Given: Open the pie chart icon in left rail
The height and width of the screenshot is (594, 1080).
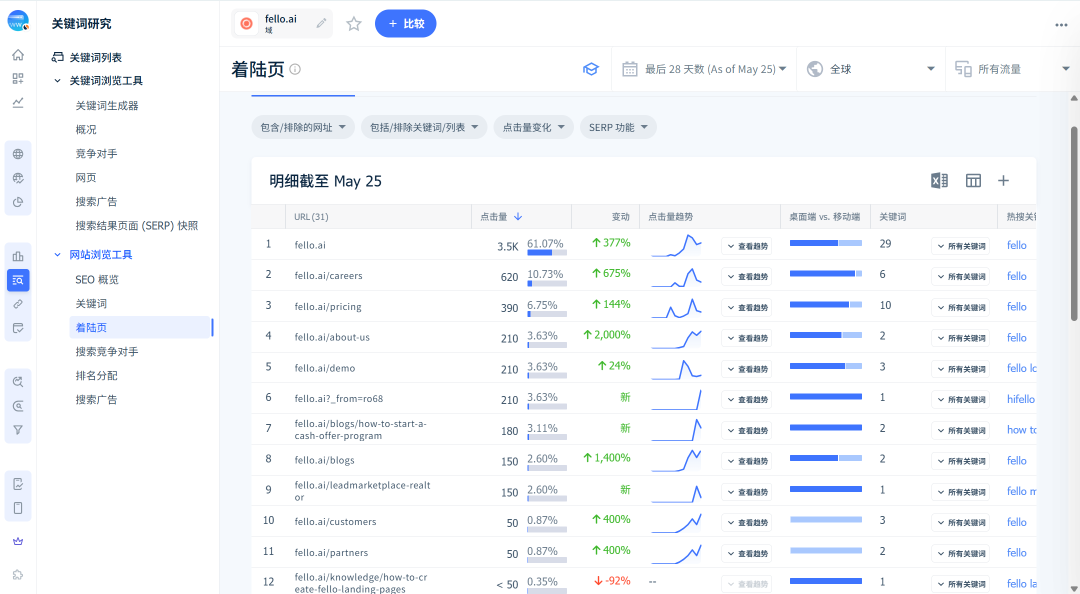Looking at the screenshot, I should point(18,202).
